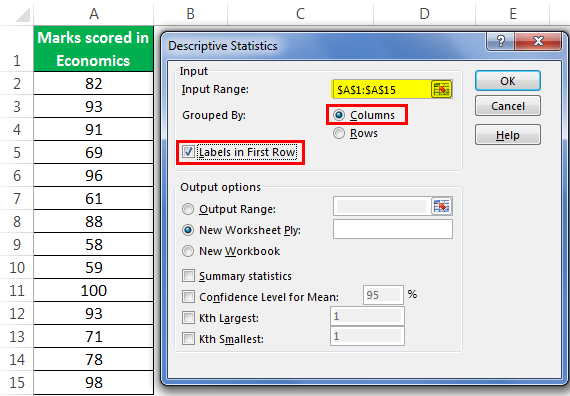Select the Columns radio button

[339, 115]
